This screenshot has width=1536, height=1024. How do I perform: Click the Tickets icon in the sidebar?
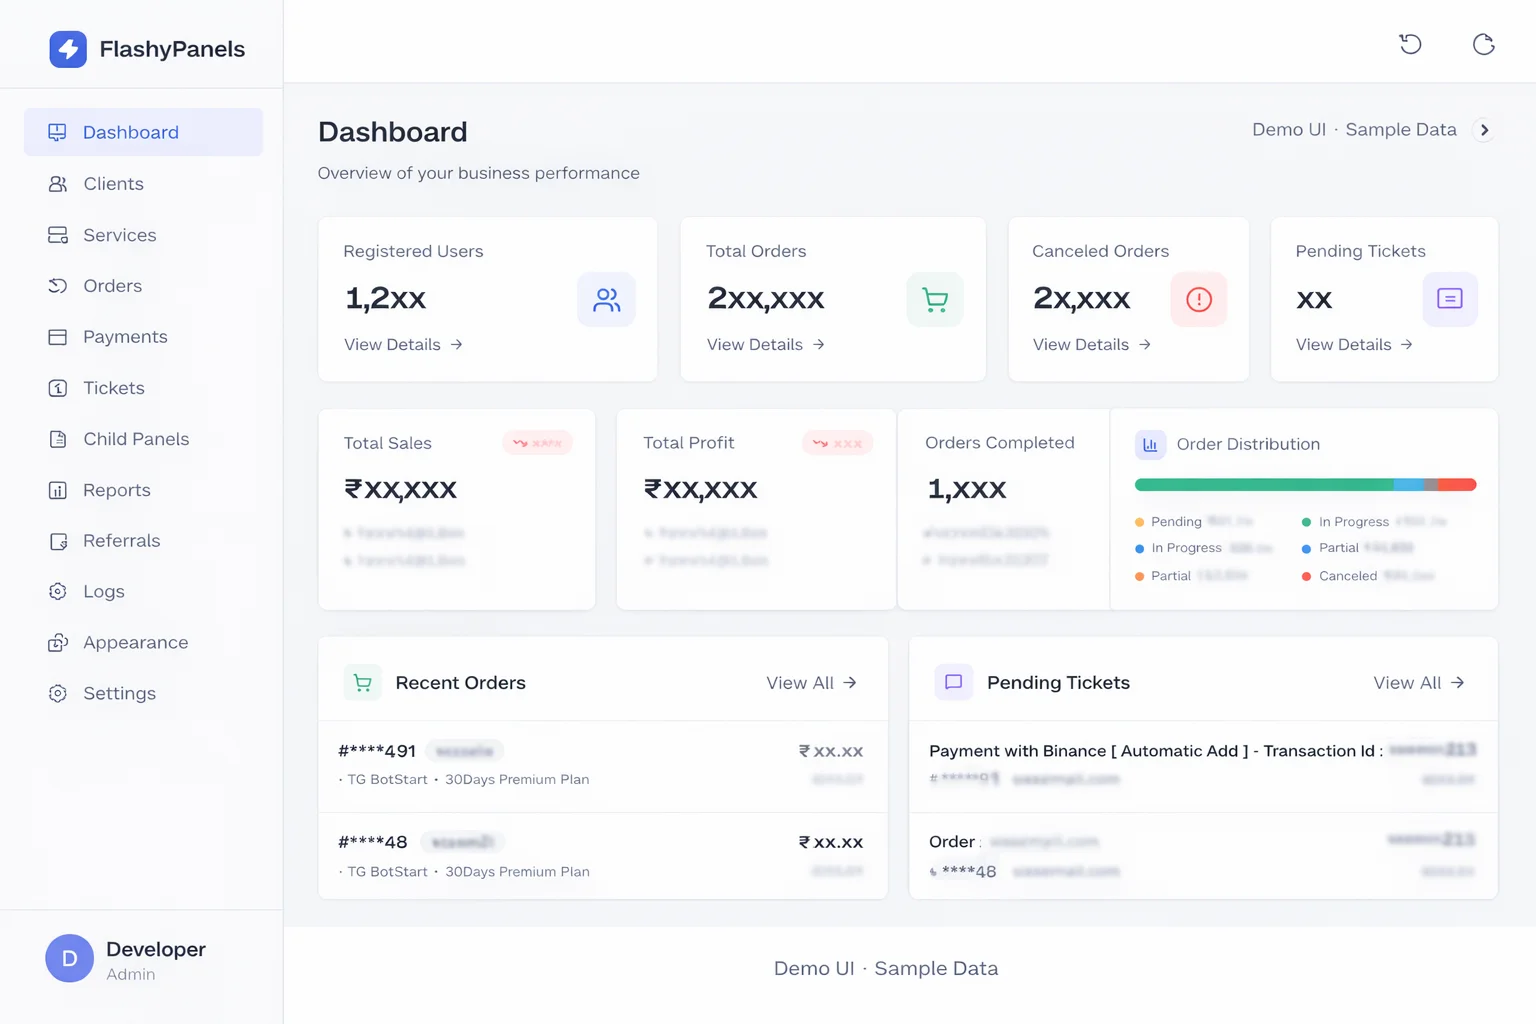click(59, 388)
